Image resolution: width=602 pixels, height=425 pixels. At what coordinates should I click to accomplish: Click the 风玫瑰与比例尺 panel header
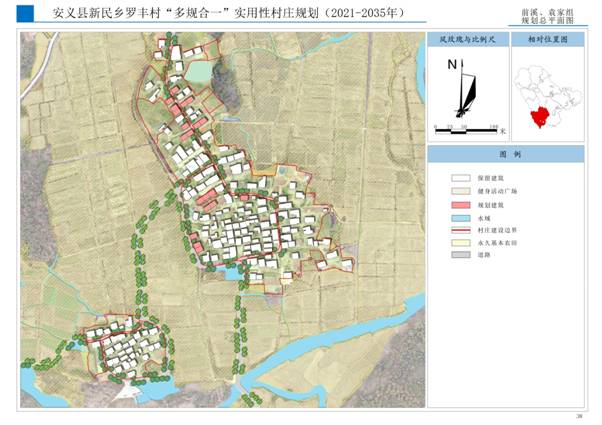468,39
